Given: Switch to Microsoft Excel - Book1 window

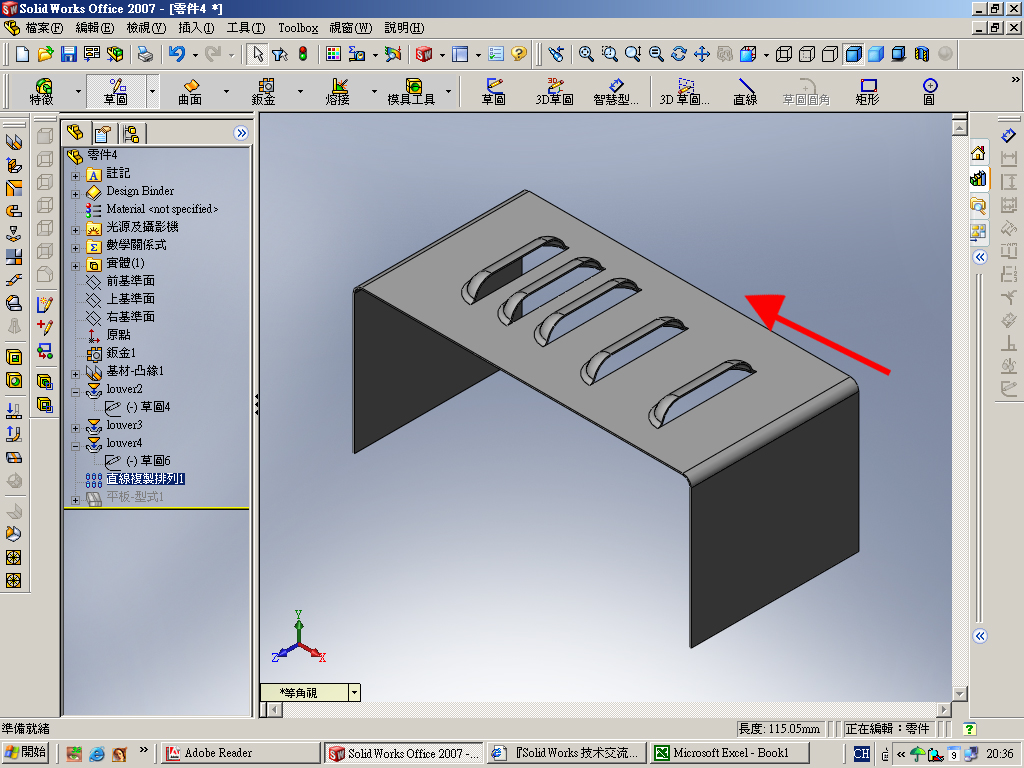Looking at the screenshot, I should pyautogui.click(x=730, y=753).
